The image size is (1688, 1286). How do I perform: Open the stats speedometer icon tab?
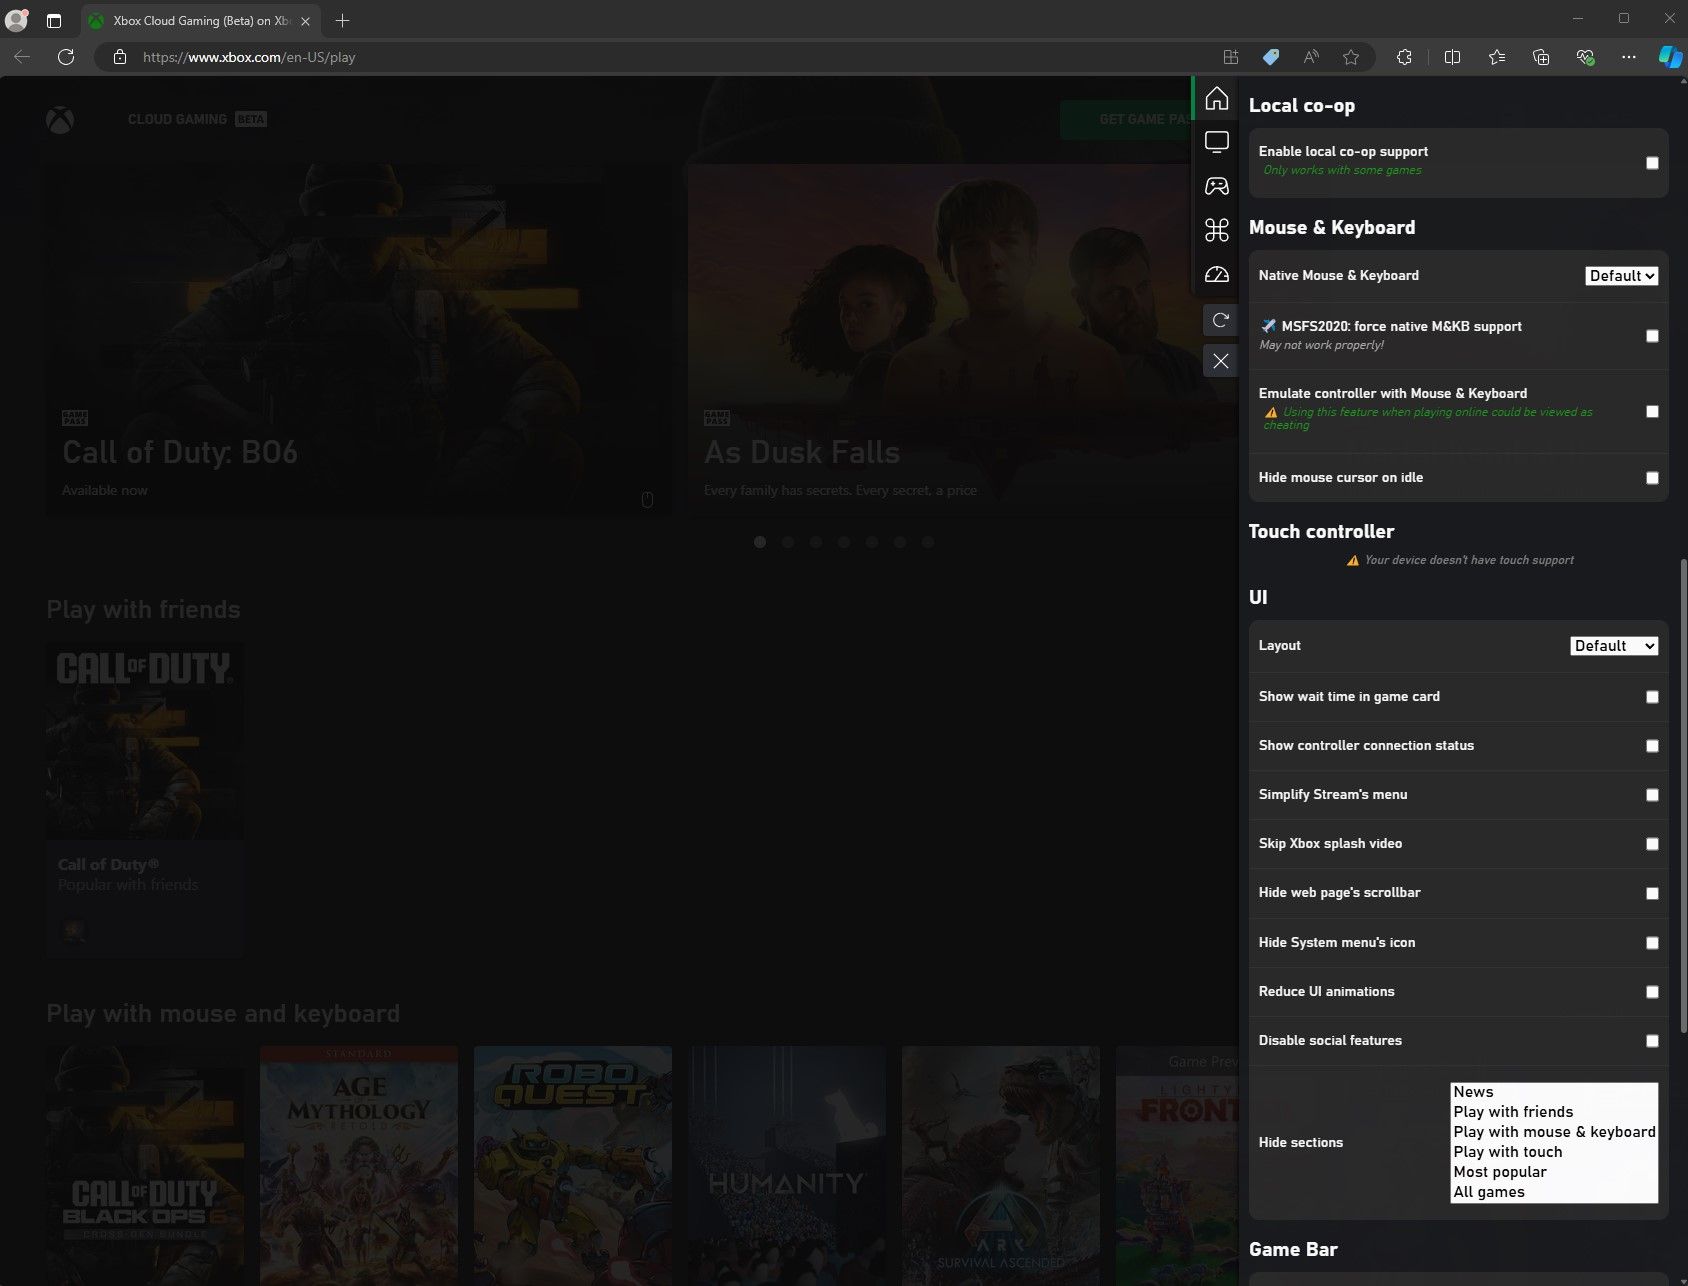coord(1216,274)
